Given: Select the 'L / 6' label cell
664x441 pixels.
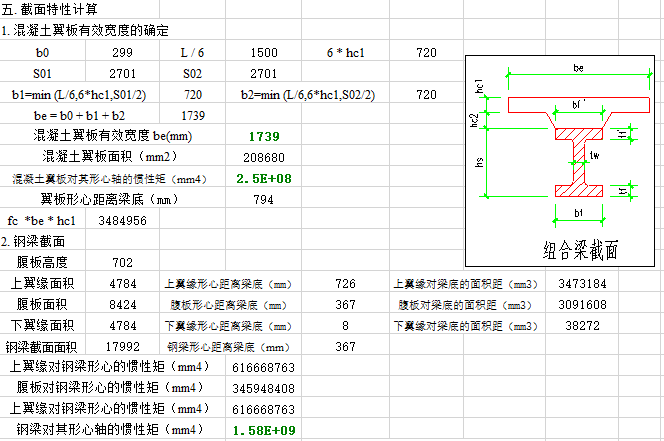Looking at the screenshot, I should (192, 53).
